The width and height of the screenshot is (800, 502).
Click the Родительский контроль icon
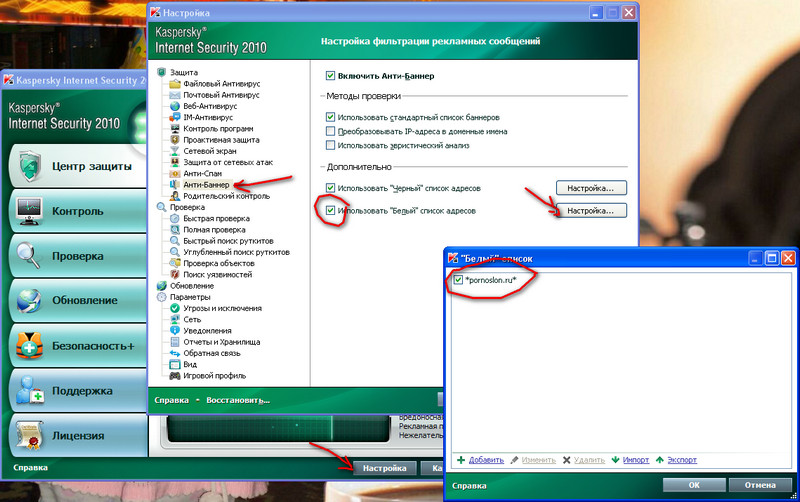175,196
